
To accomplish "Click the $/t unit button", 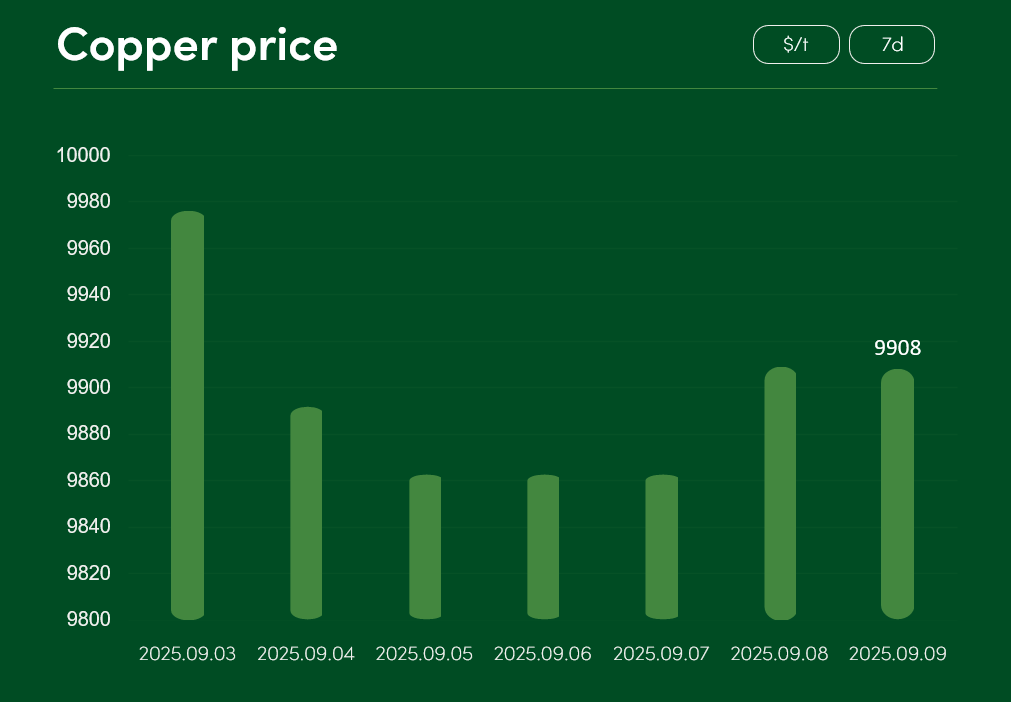I will tap(796, 44).
